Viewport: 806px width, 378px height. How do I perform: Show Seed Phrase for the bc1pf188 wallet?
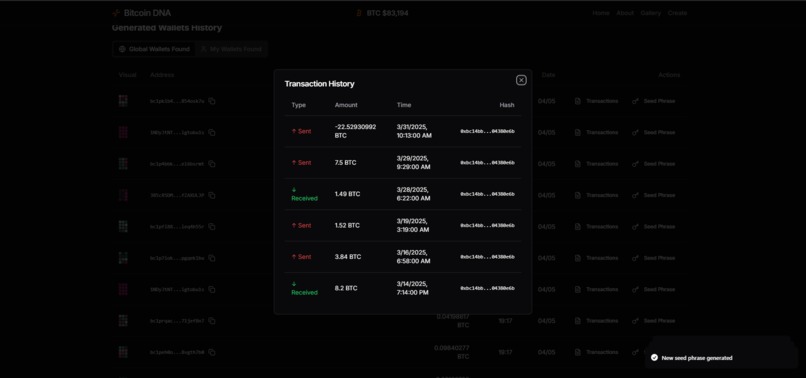[653, 227]
